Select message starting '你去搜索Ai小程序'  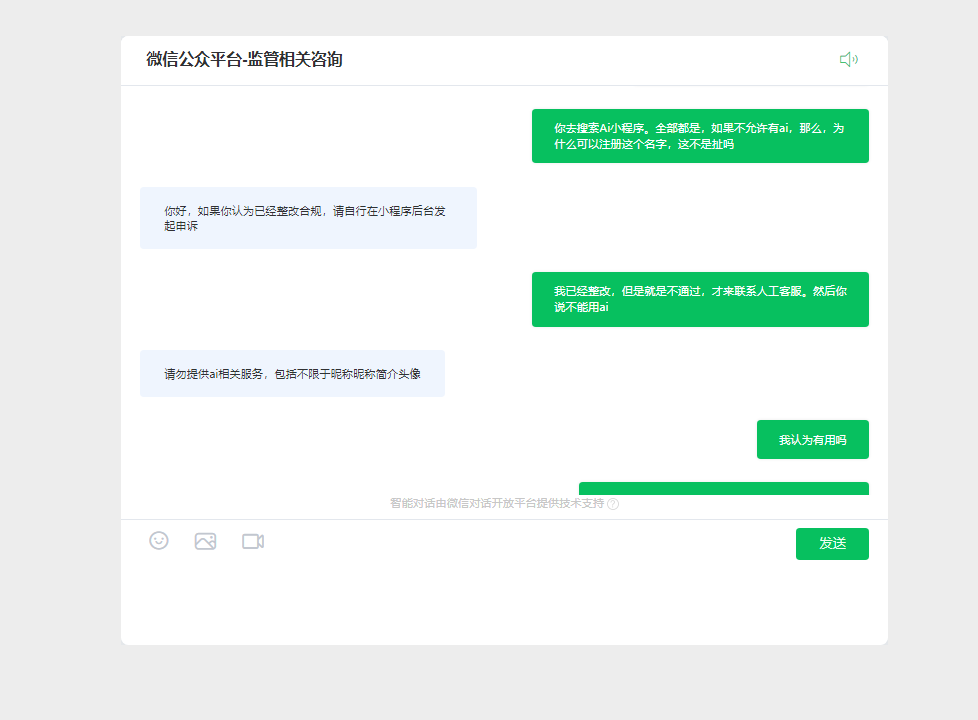click(x=700, y=136)
